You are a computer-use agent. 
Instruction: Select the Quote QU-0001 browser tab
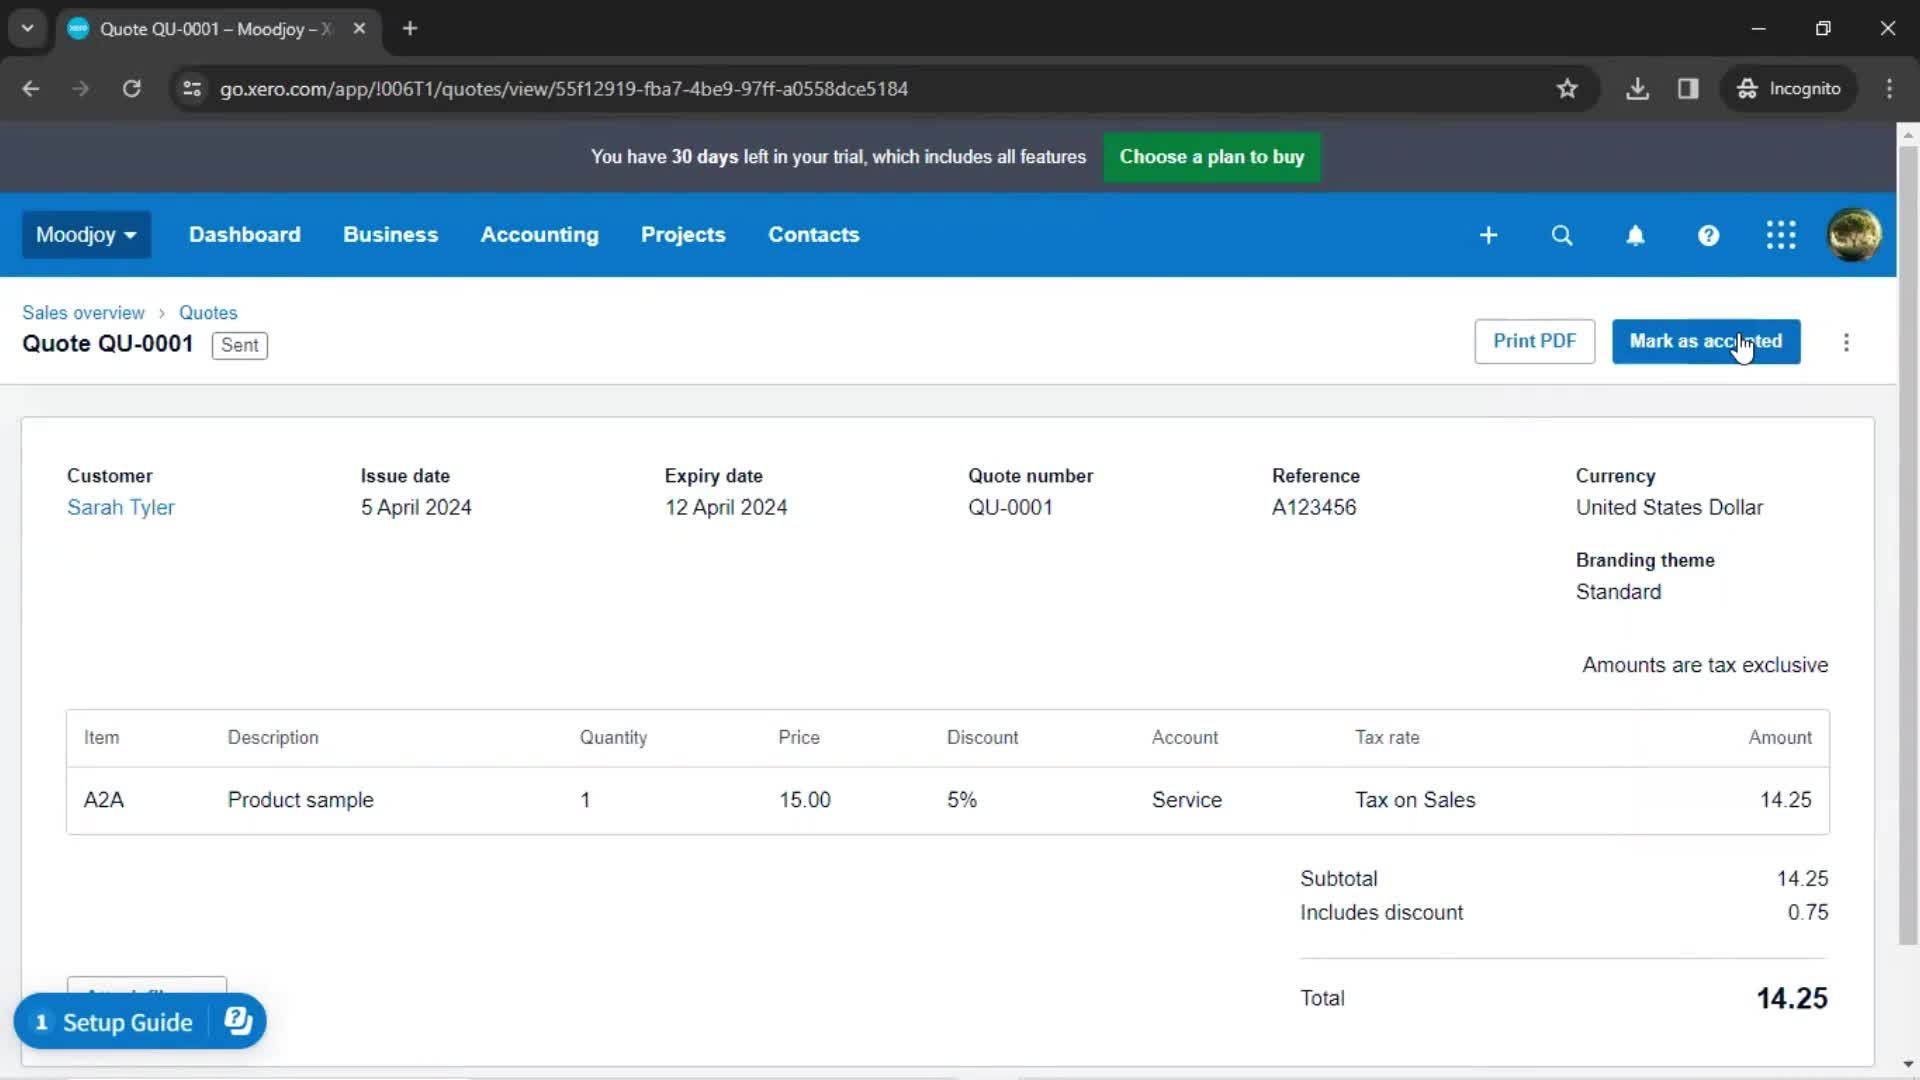pos(215,29)
